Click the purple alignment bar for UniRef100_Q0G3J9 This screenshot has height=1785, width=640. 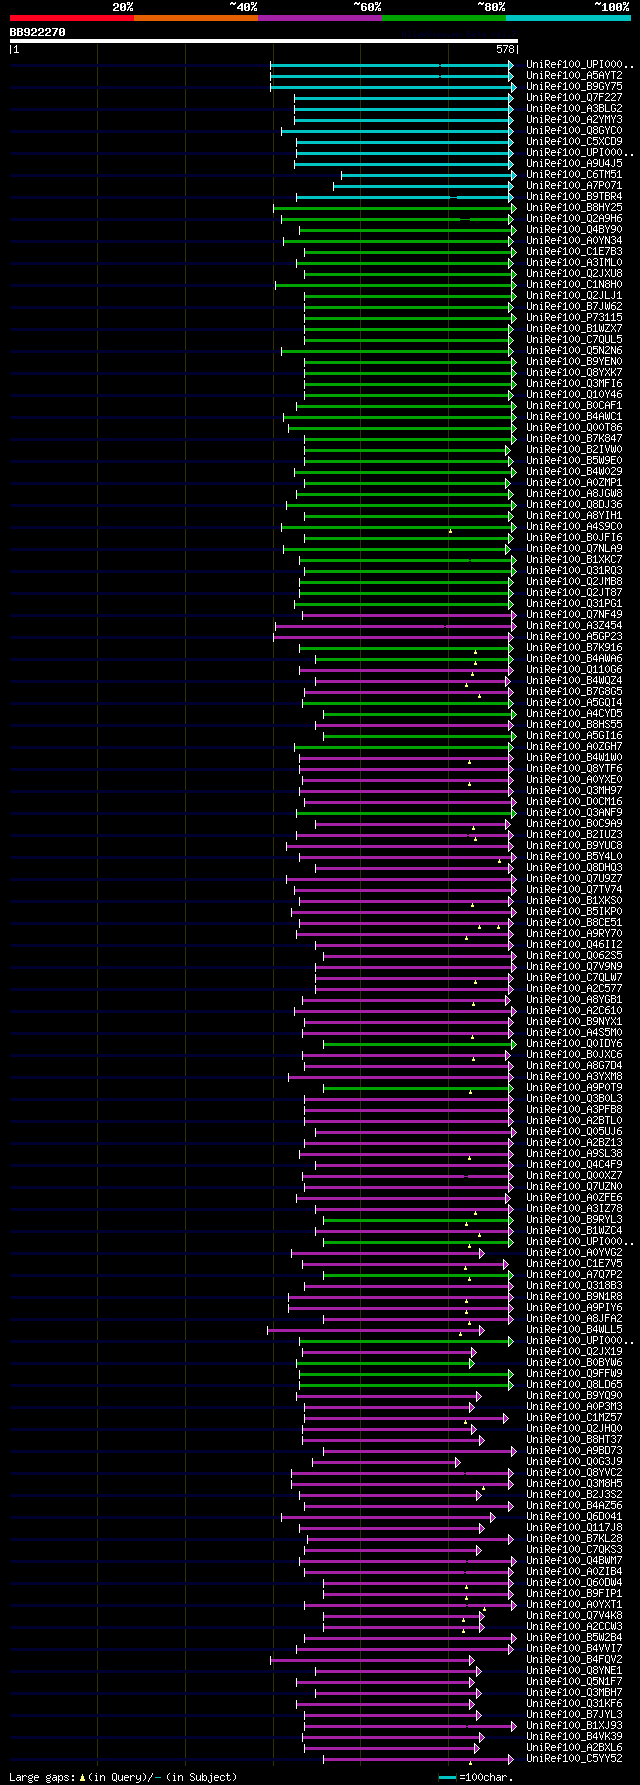[387, 1462]
